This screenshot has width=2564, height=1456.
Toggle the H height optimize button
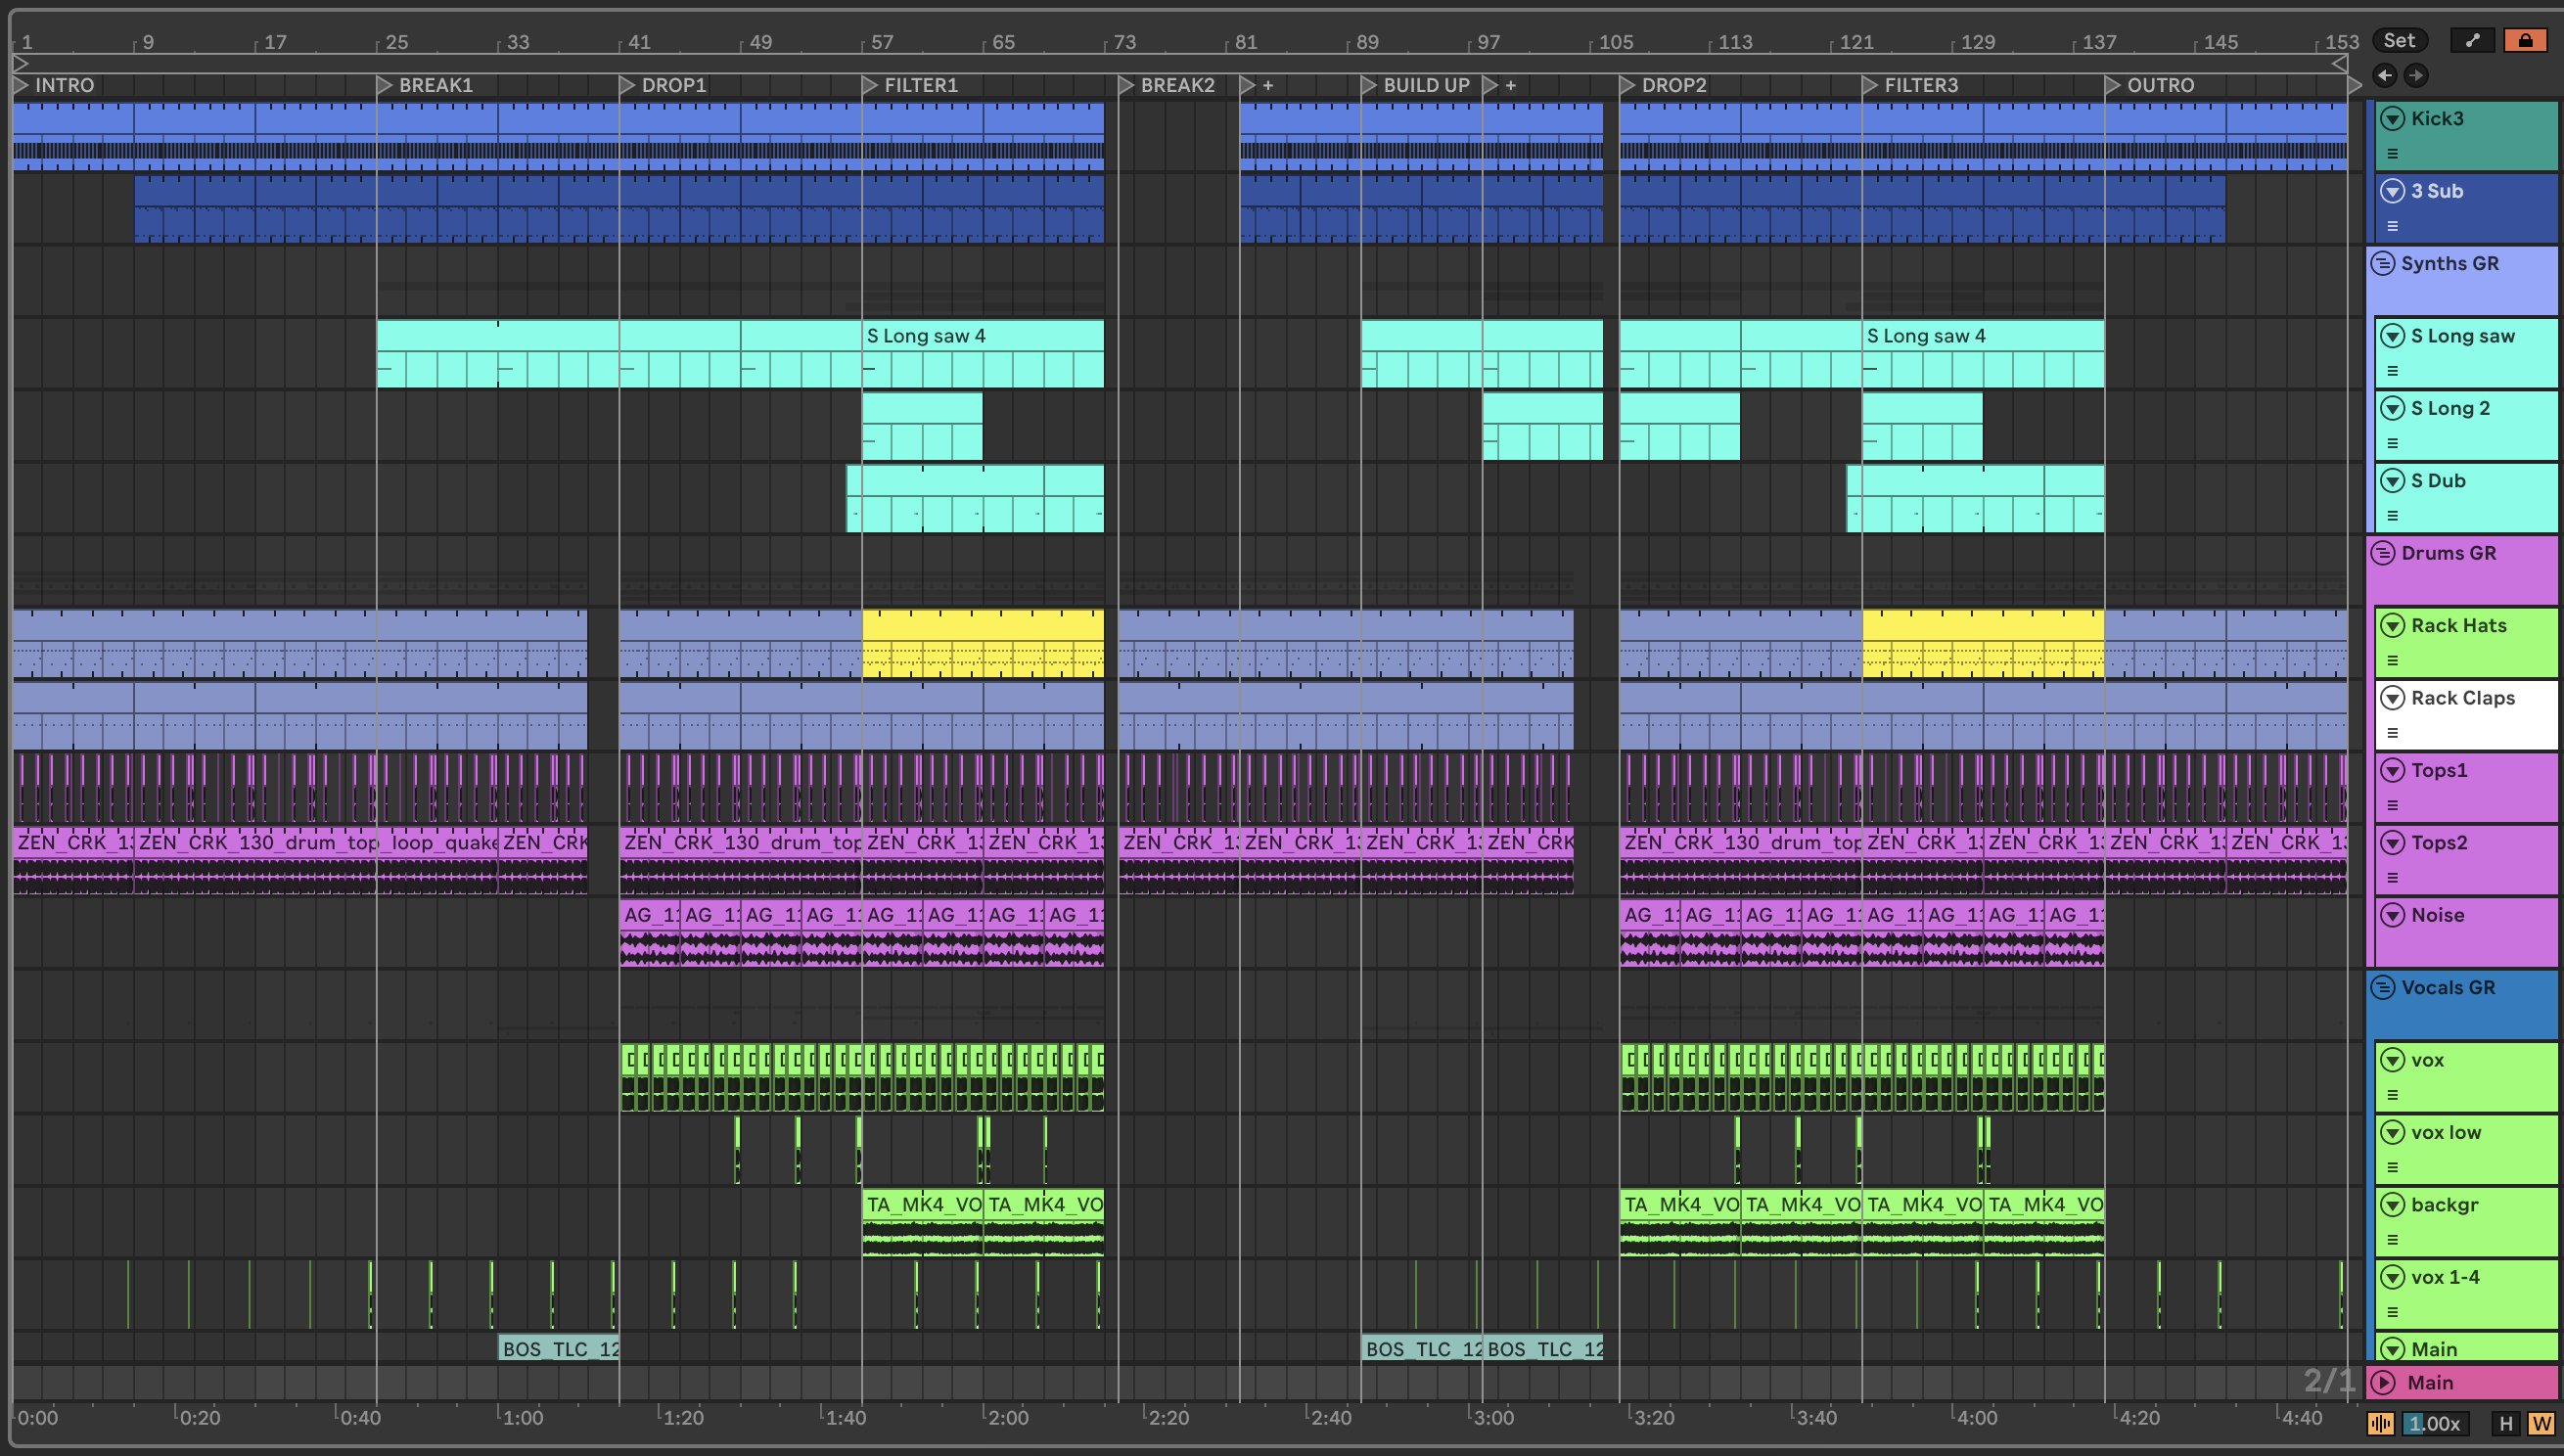click(x=2506, y=1423)
